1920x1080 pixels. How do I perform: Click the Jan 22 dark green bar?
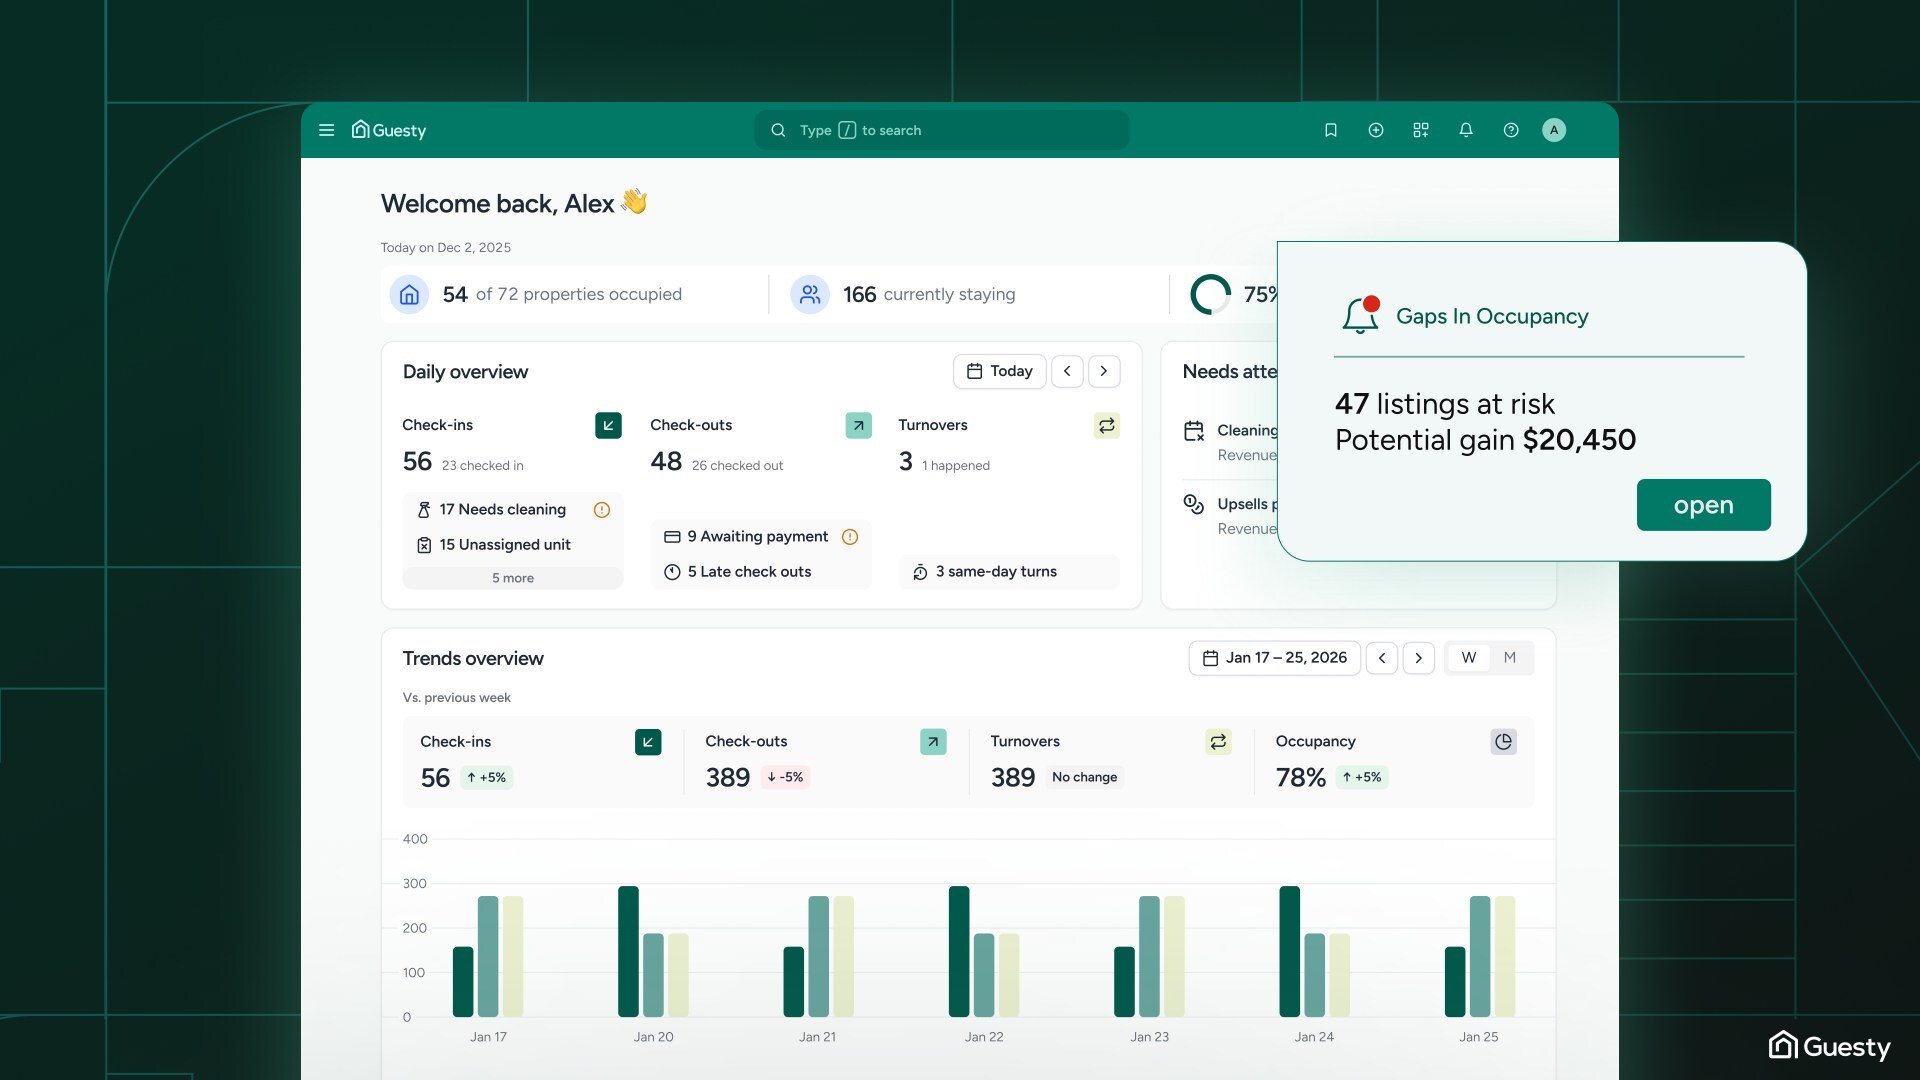(x=958, y=950)
